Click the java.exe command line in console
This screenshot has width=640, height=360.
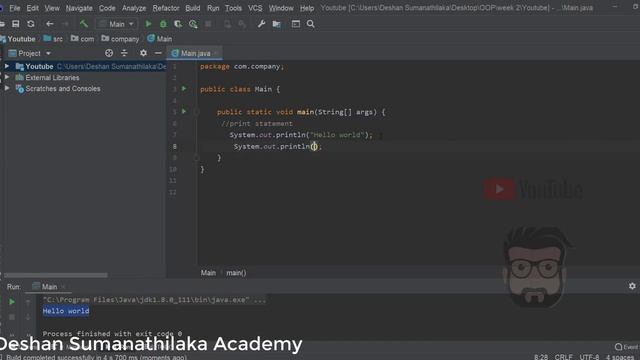coord(154,300)
